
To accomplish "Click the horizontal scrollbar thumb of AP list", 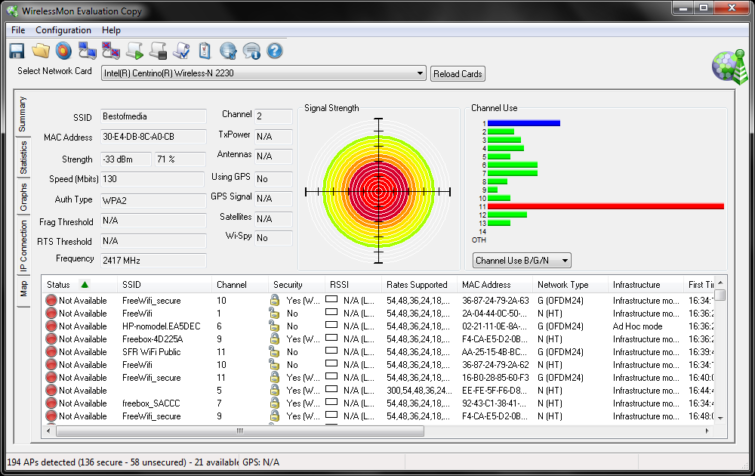I will [x=240, y=431].
